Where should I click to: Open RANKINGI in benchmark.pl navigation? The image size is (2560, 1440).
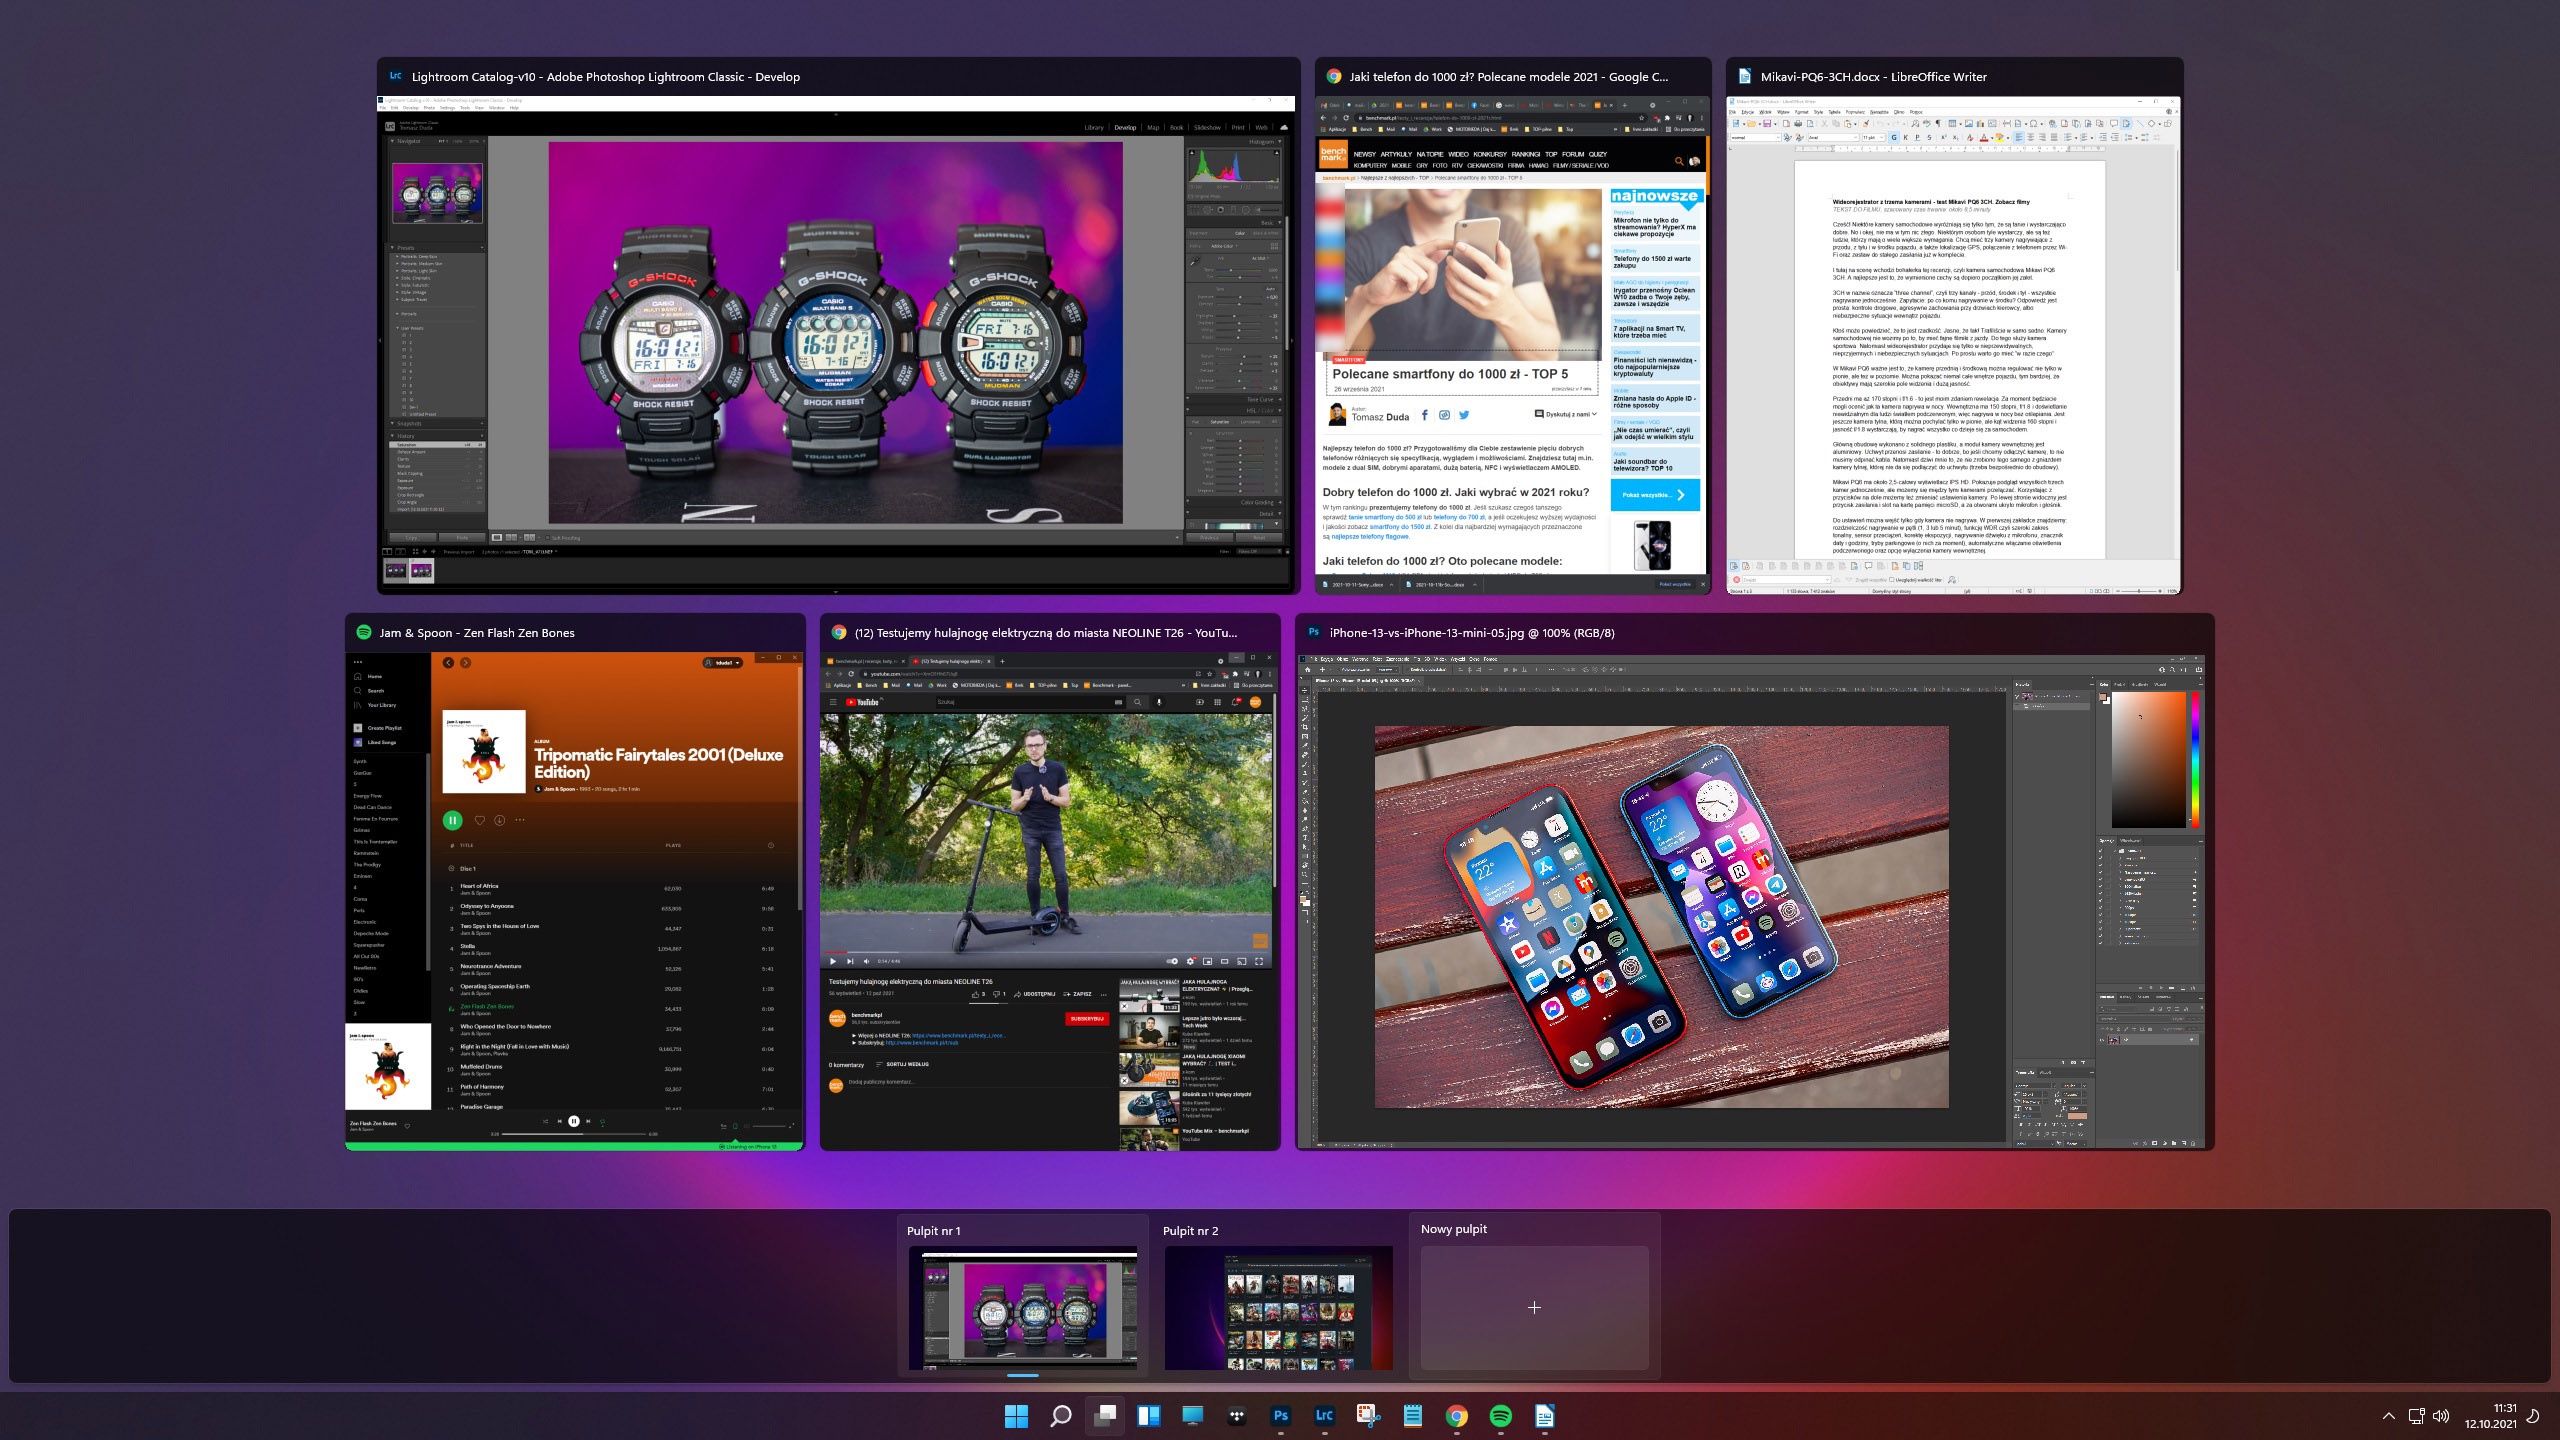1526,154
